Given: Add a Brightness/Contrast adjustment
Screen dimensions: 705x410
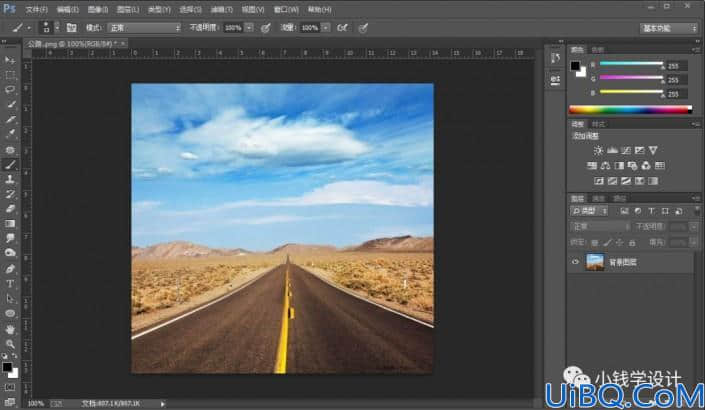Looking at the screenshot, I should point(598,150).
